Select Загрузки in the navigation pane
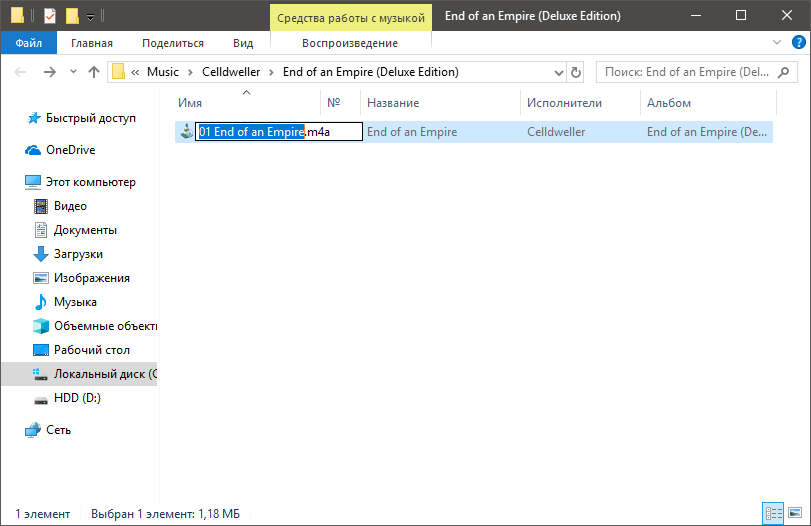811x526 pixels. 78,254
